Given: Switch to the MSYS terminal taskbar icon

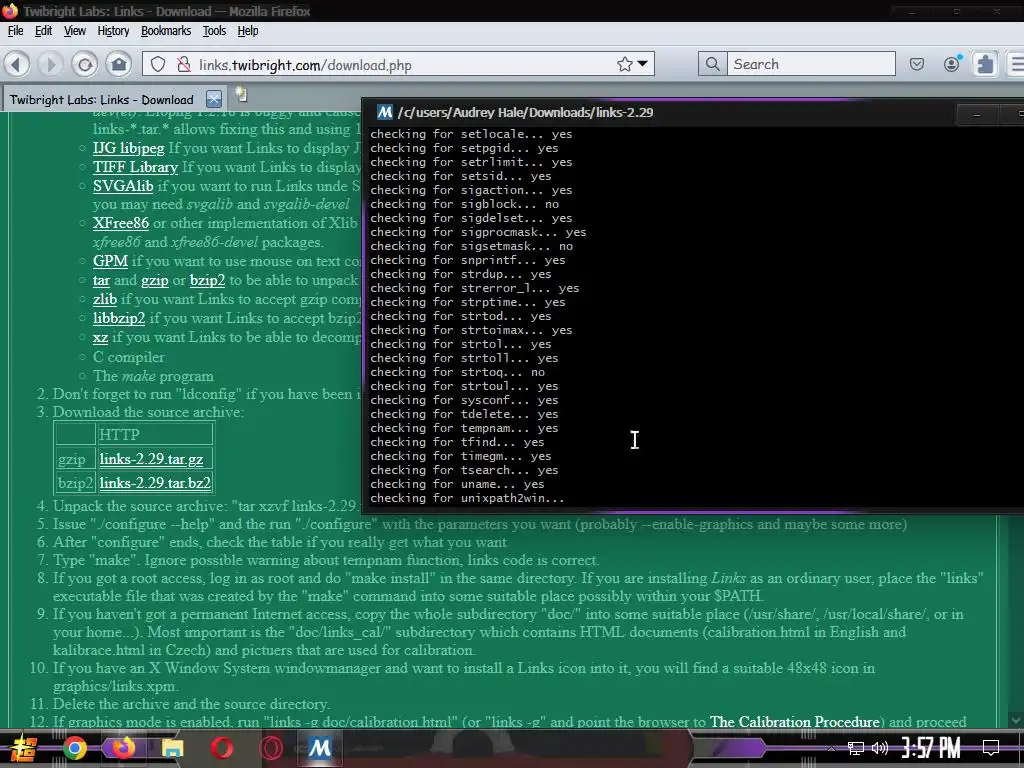Looking at the screenshot, I should pyautogui.click(x=319, y=748).
